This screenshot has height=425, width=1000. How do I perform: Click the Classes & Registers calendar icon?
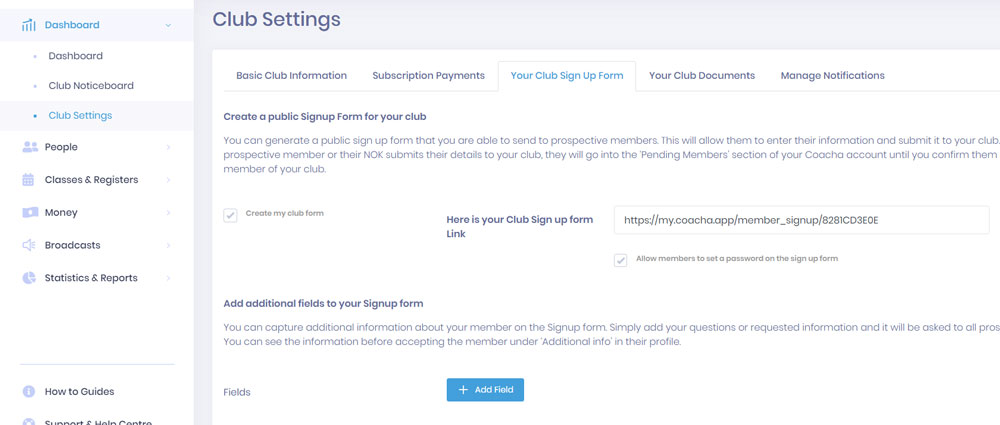[x=28, y=180]
